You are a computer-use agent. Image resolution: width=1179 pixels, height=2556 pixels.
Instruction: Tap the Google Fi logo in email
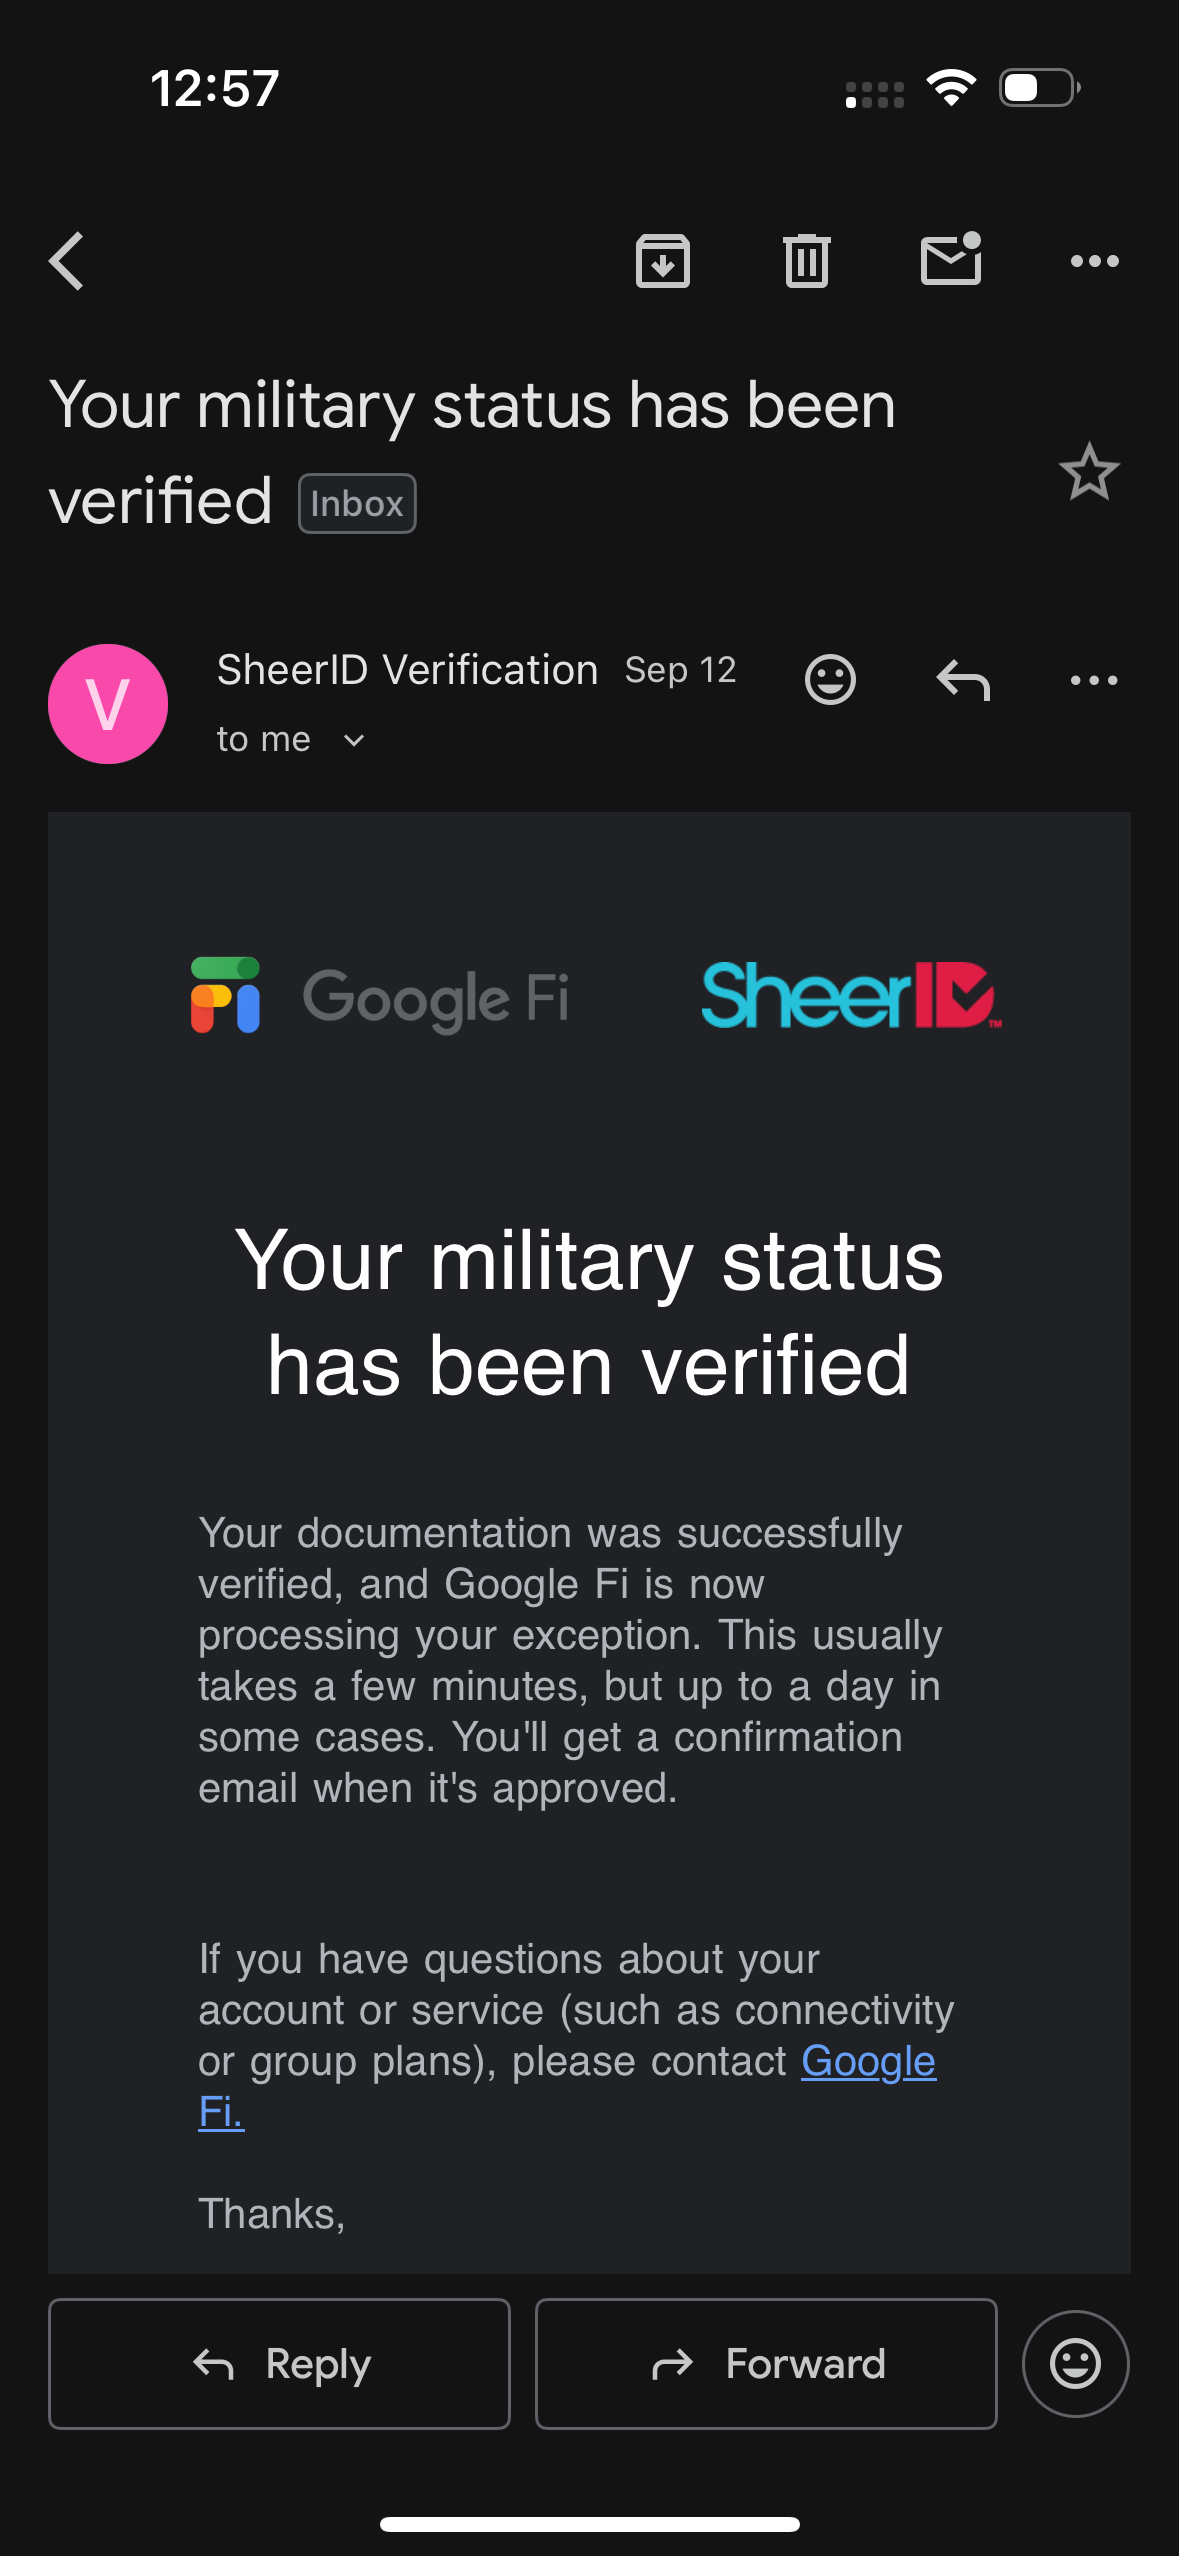click(x=380, y=996)
